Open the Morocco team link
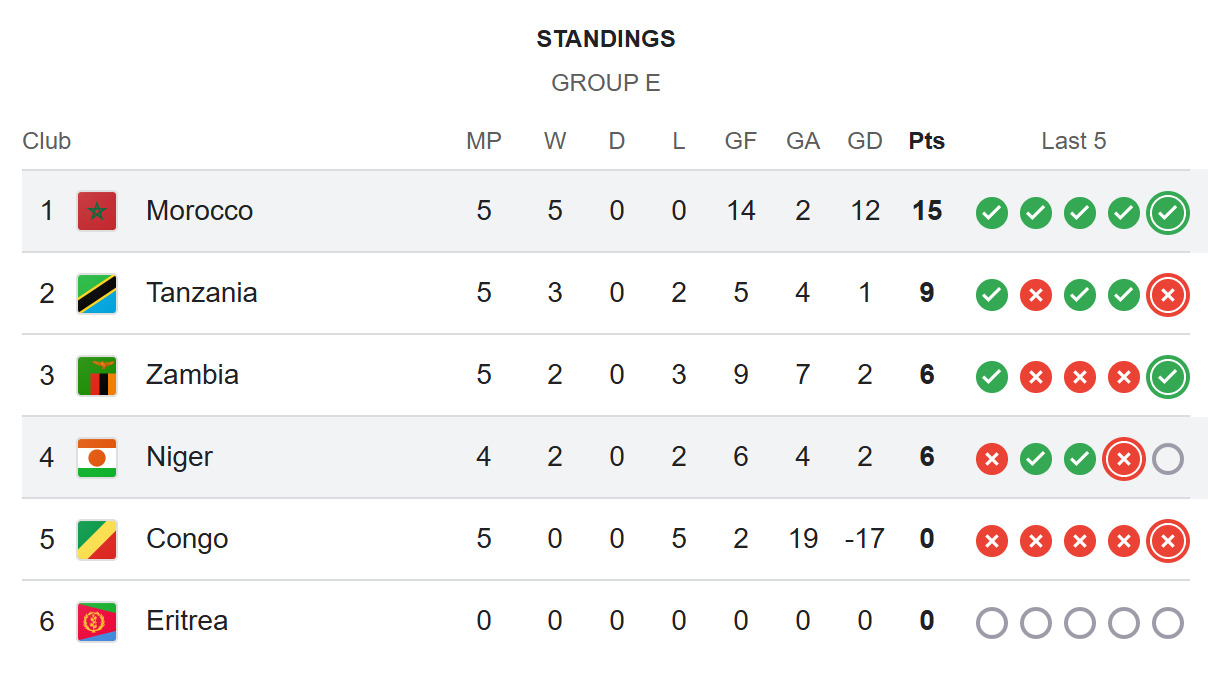 pyautogui.click(x=199, y=211)
